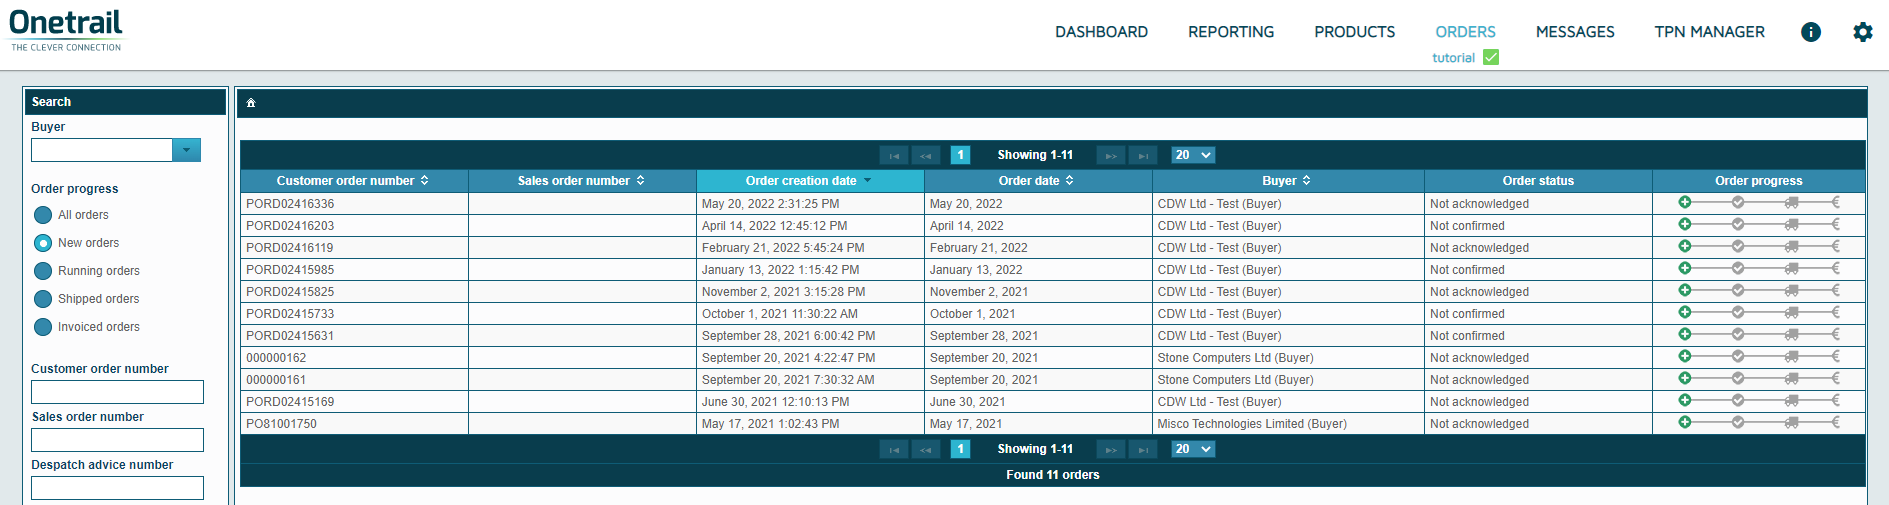Screen dimensions: 1889x505
Task: Click page 1 button in top pagination
Action: point(960,155)
